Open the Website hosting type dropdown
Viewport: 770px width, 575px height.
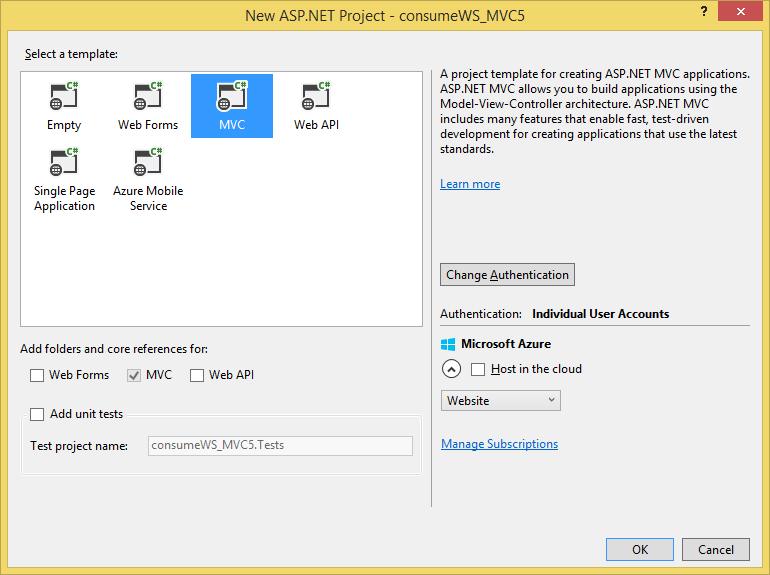tap(500, 401)
